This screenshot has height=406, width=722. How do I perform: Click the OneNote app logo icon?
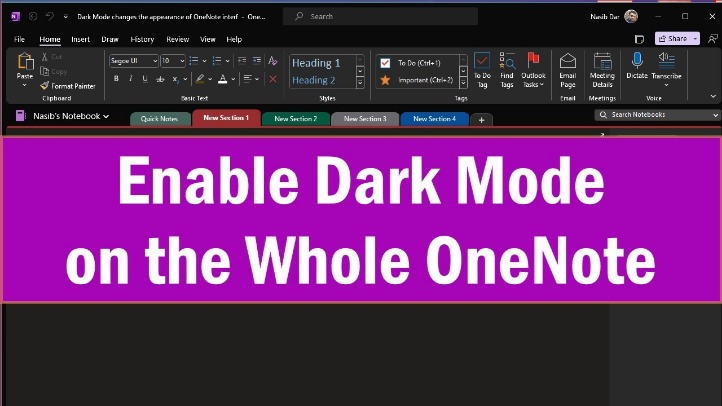[x=15, y=17]
